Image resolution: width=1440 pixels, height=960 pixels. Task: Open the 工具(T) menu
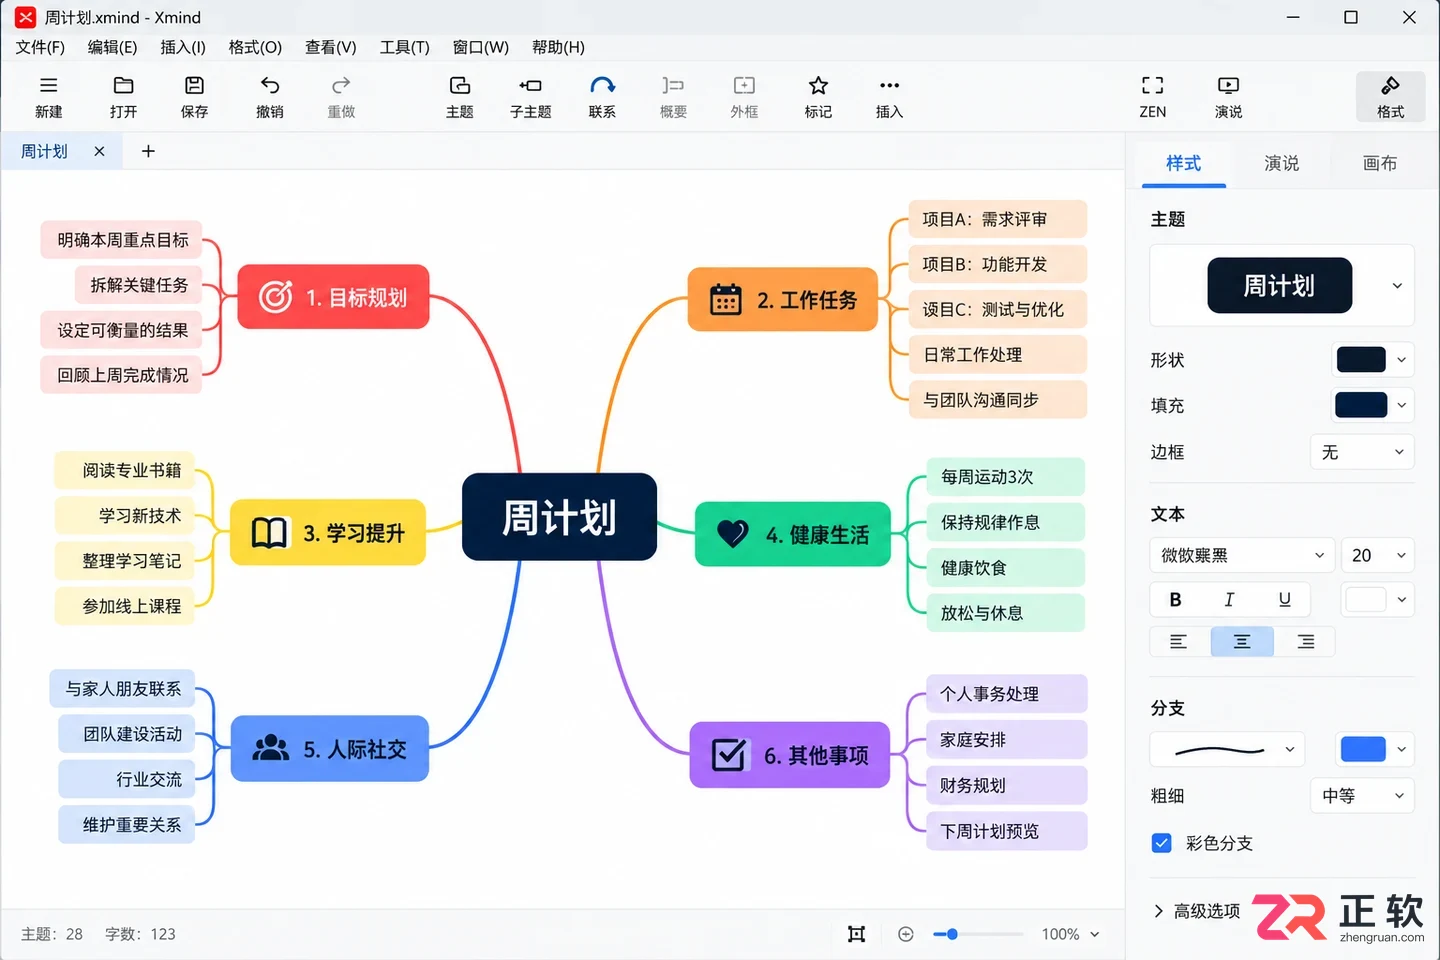pyautogui.click(x=404, y=47)
